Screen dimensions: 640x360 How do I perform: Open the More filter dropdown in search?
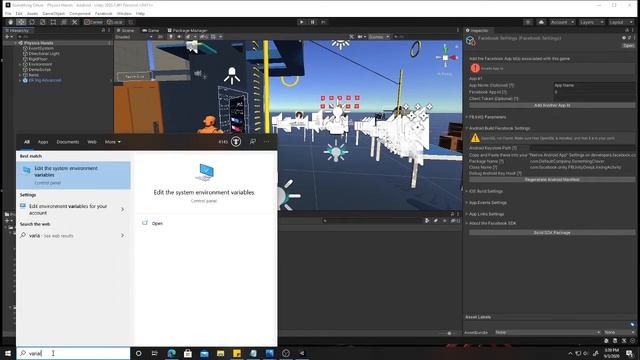point(112,142)
